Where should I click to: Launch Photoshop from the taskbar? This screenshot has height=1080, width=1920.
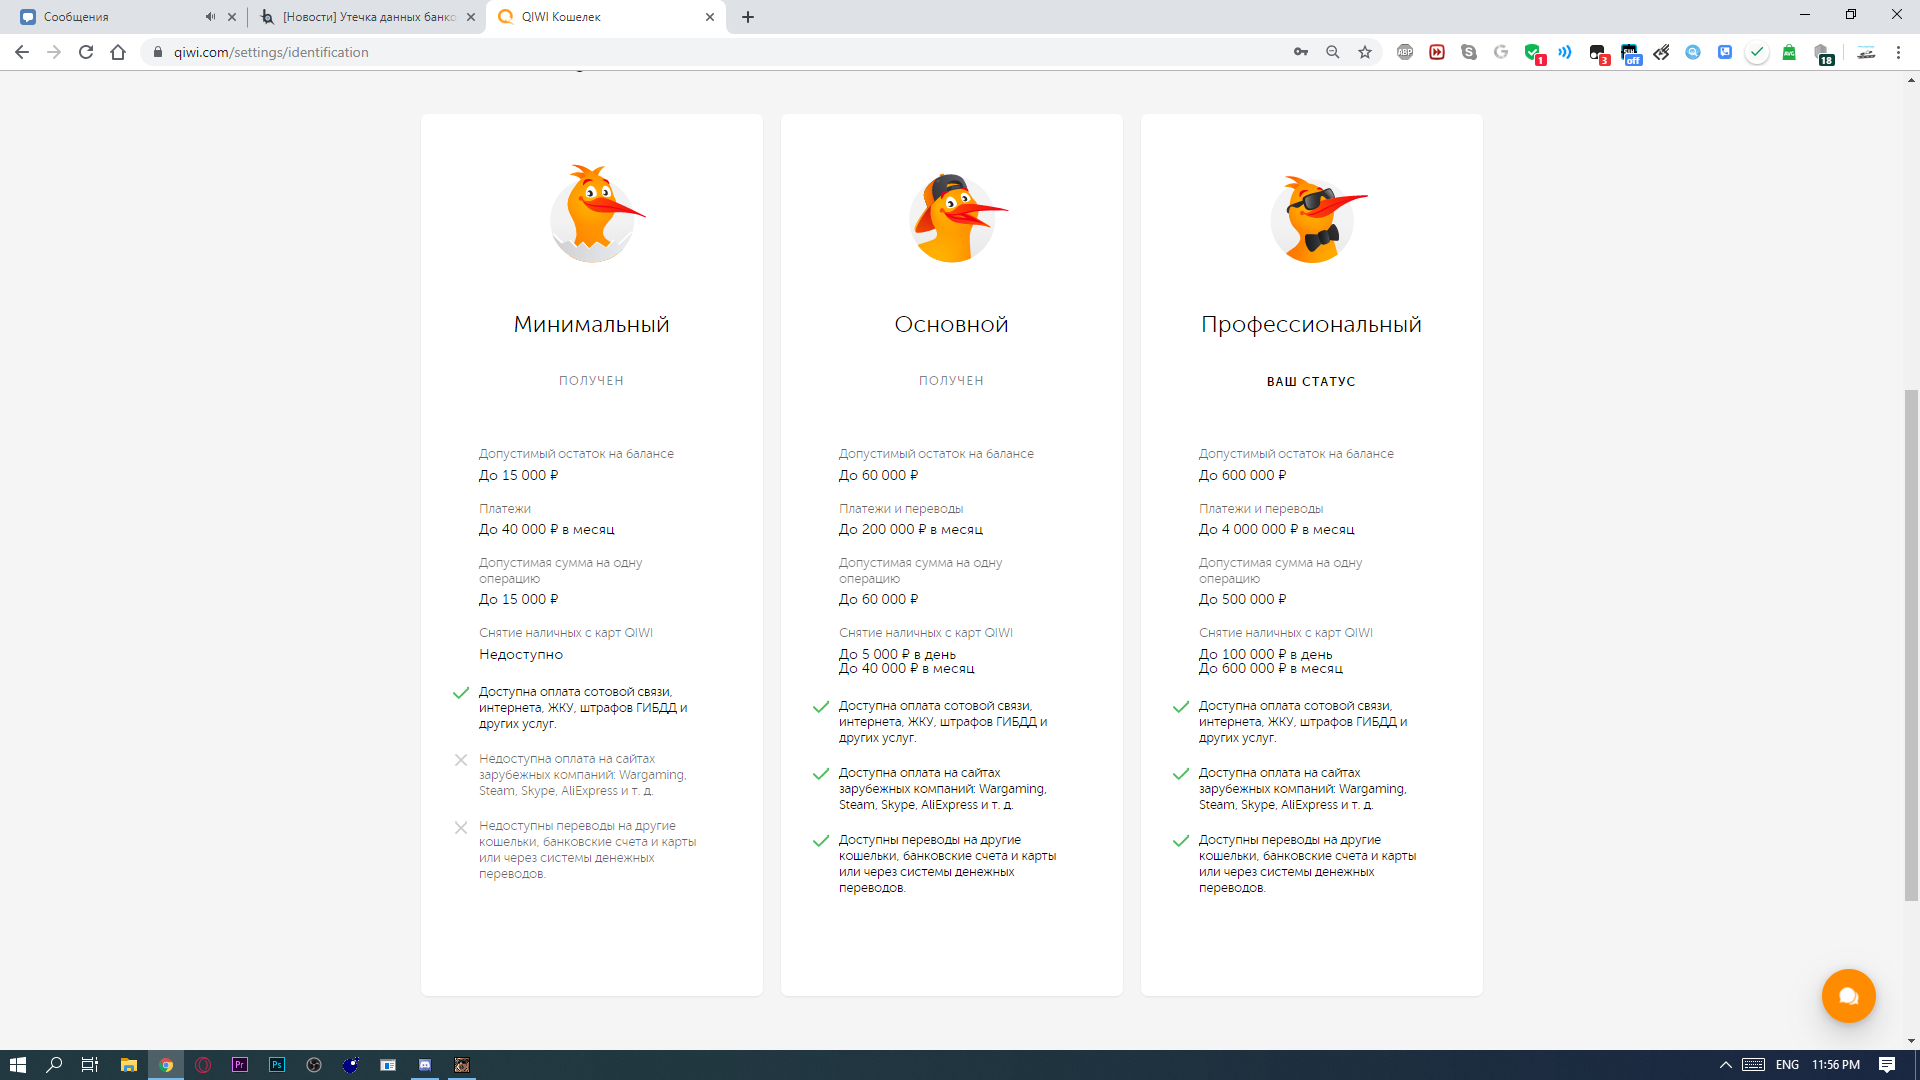(x=277, y=1065)
